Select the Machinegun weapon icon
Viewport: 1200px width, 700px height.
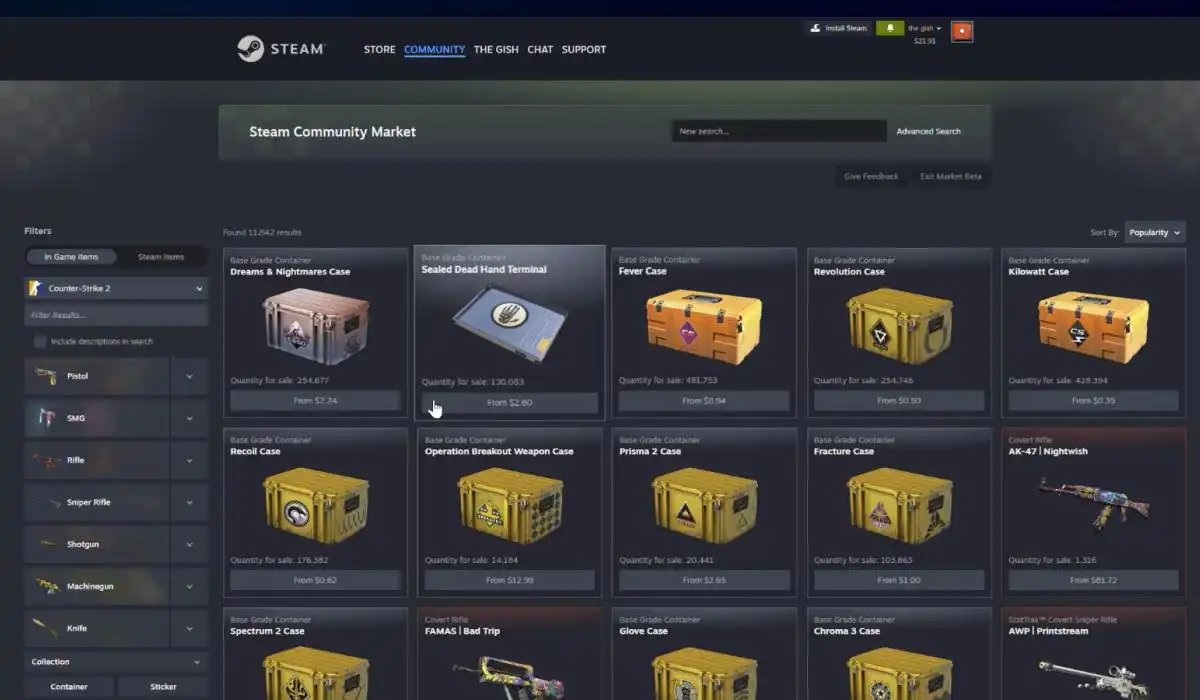click(x=46, y=586)
